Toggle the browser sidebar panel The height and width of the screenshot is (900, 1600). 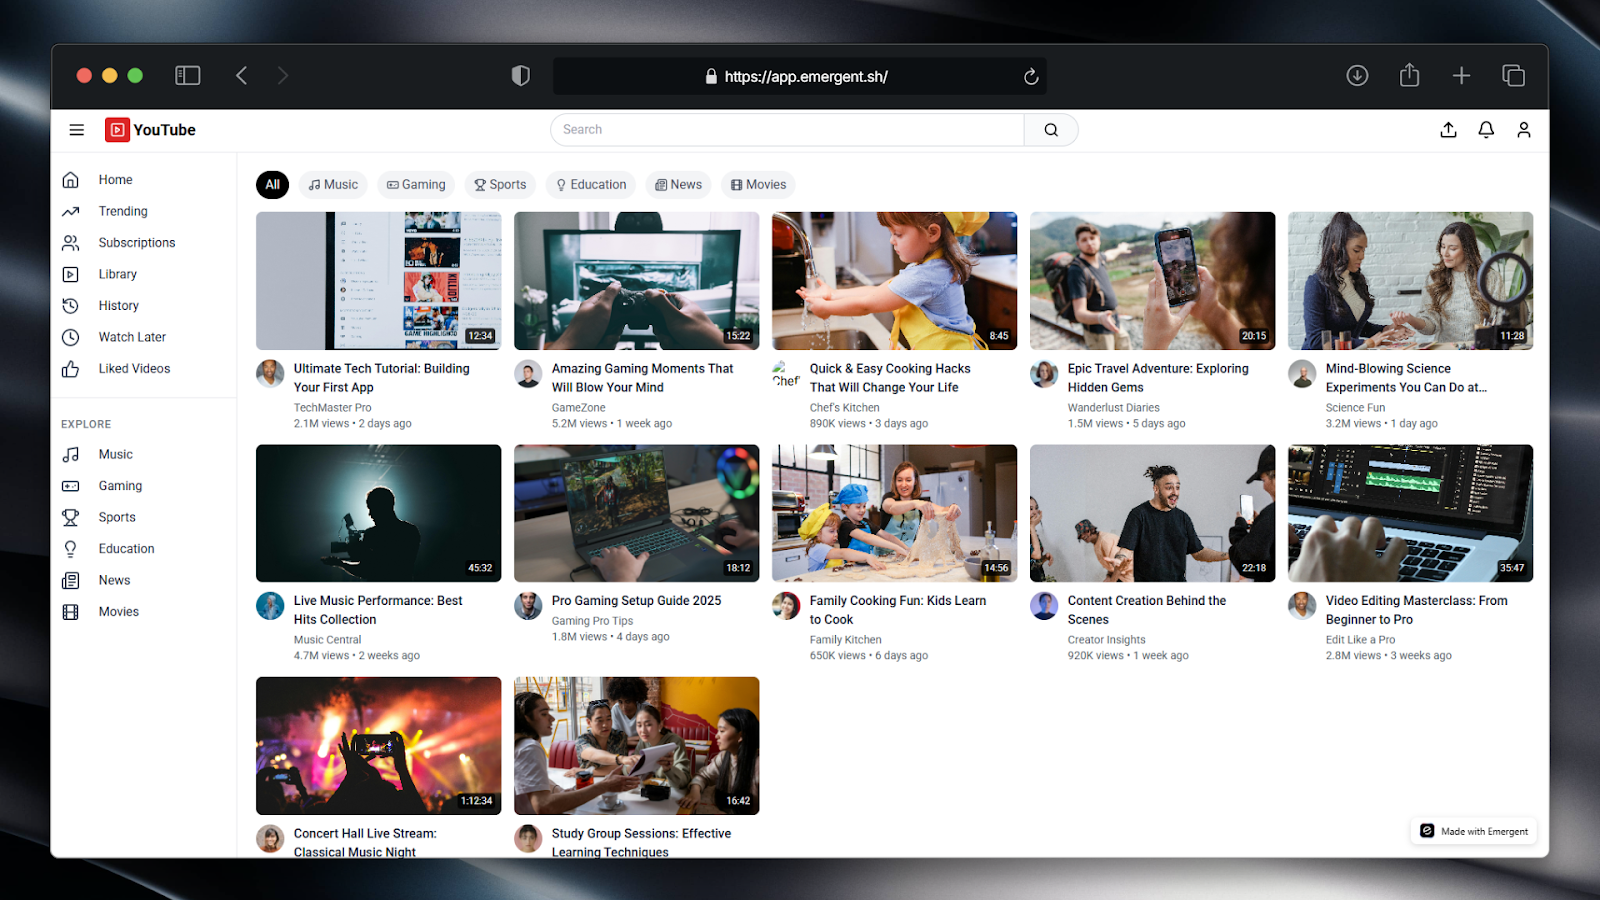click(188, 76)
